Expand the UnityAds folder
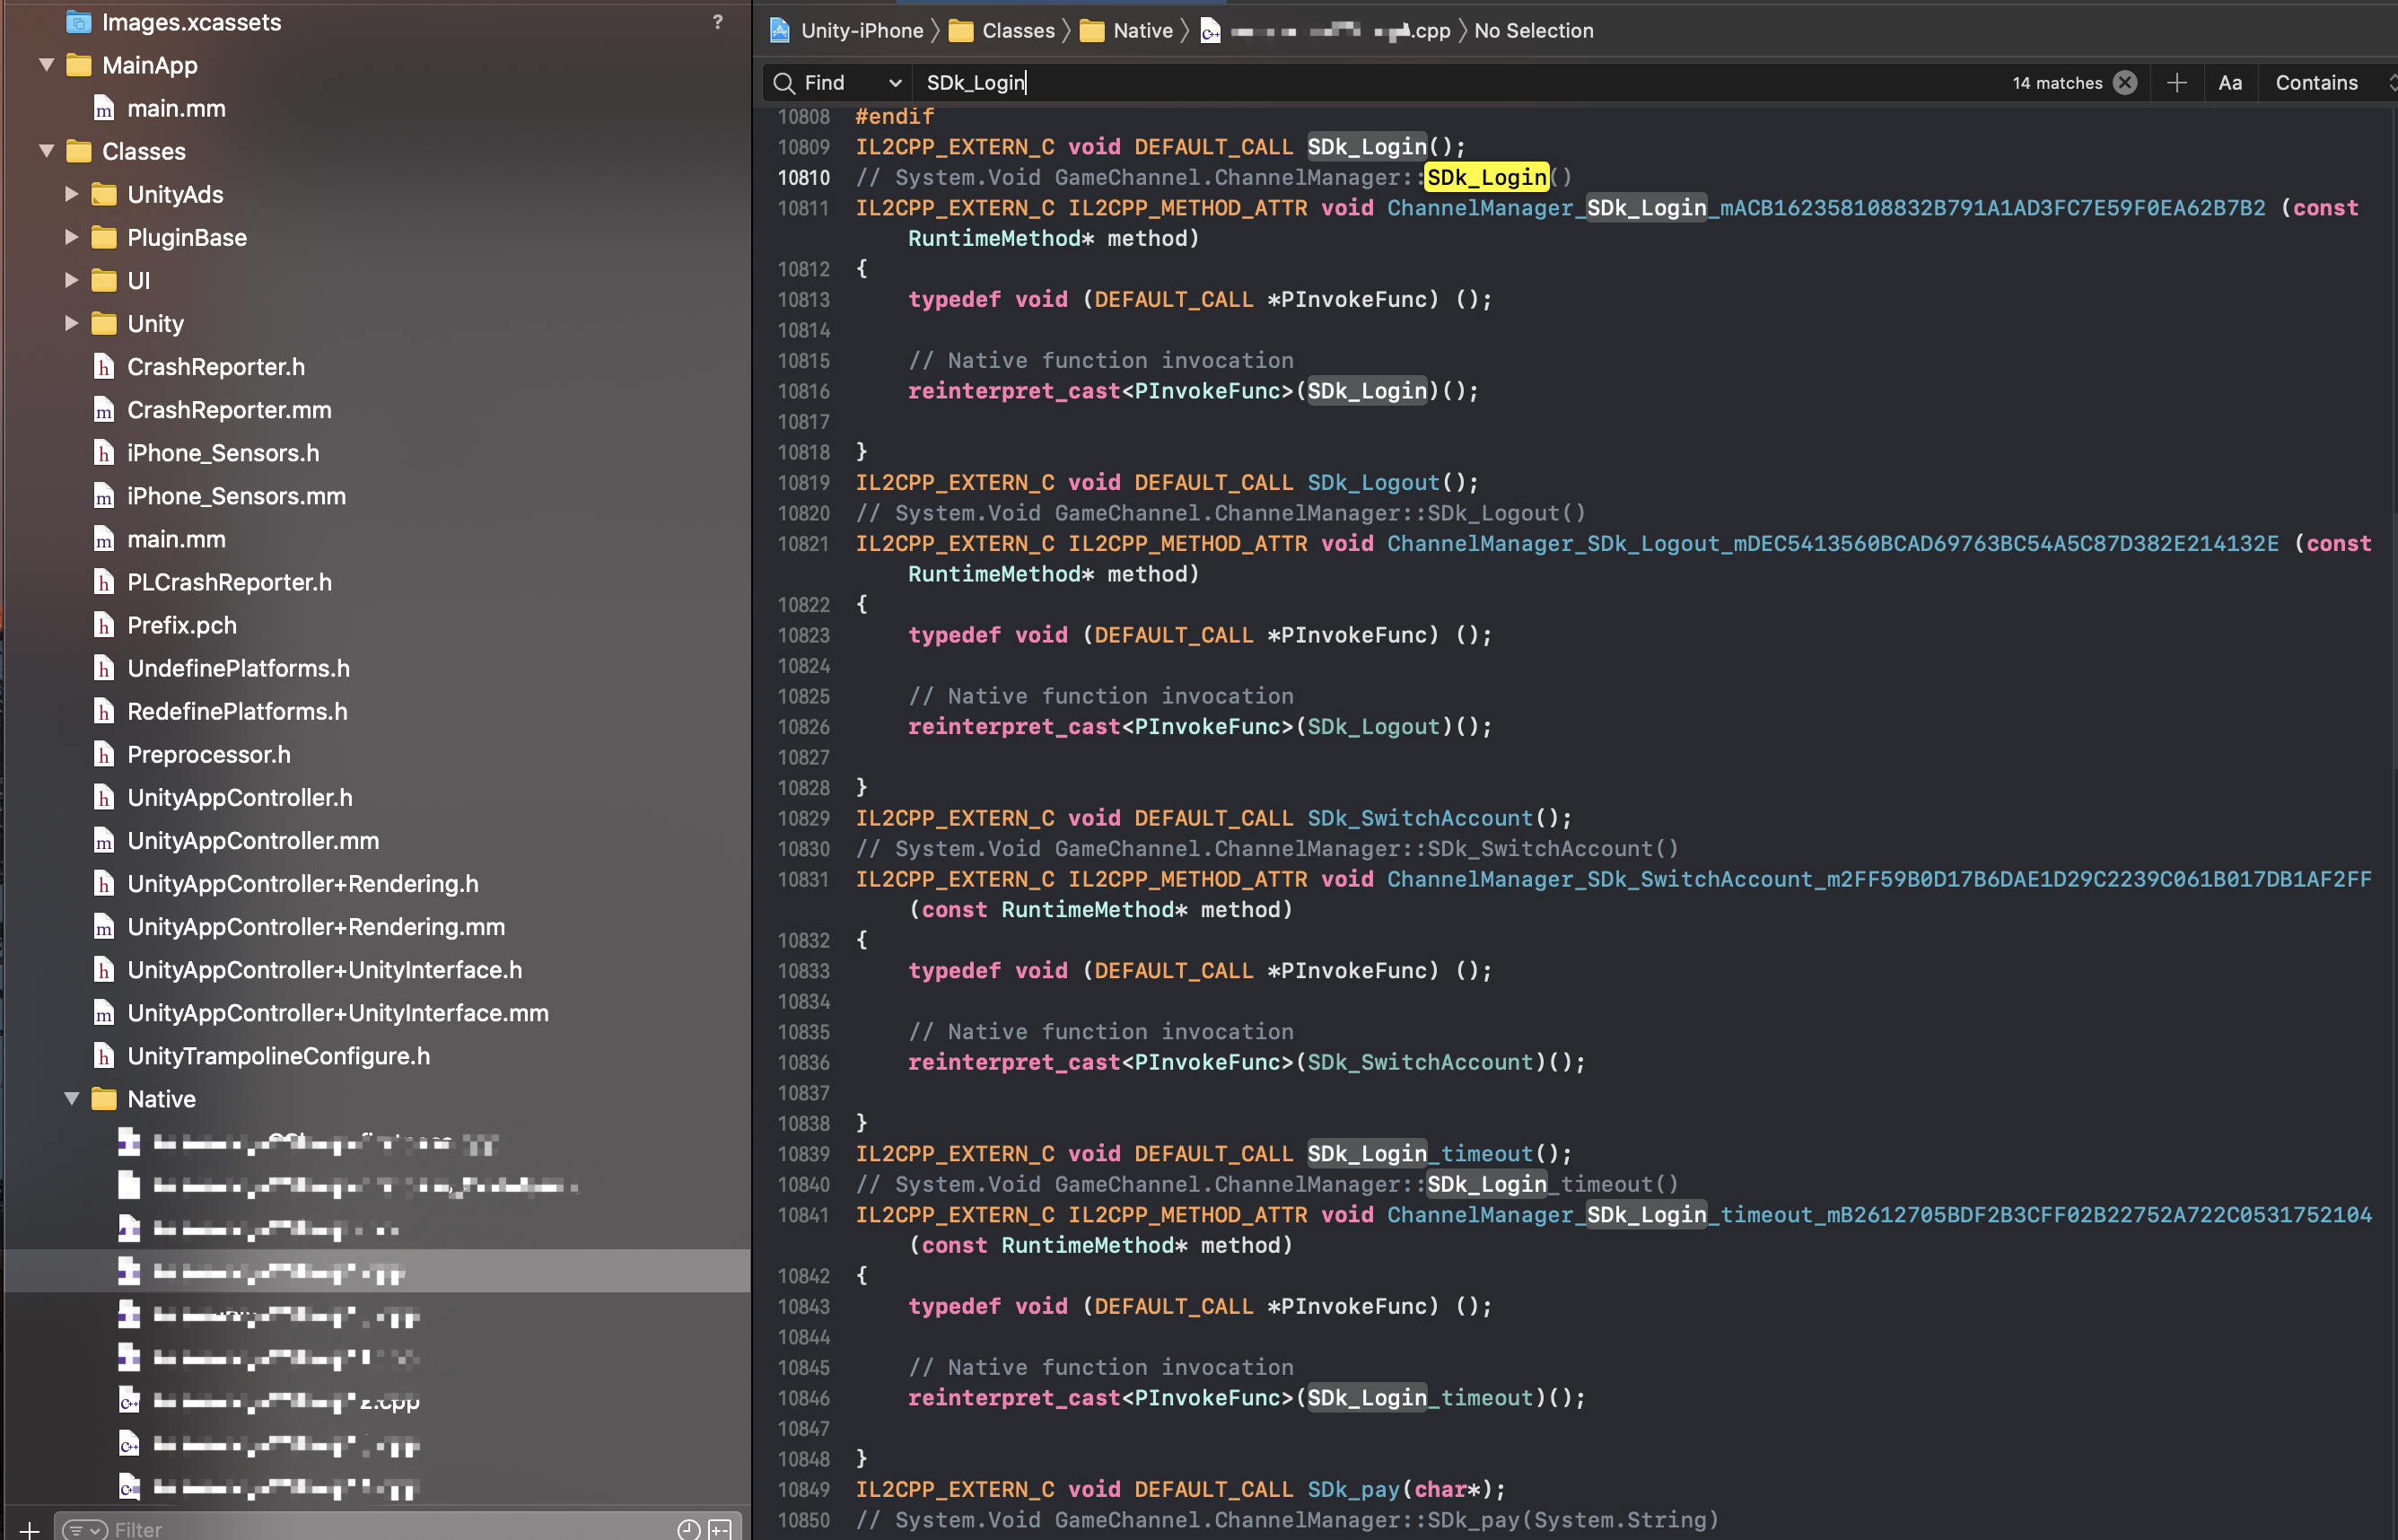The height and width of the screenshot is (1540, 2398). coord(71,194)
